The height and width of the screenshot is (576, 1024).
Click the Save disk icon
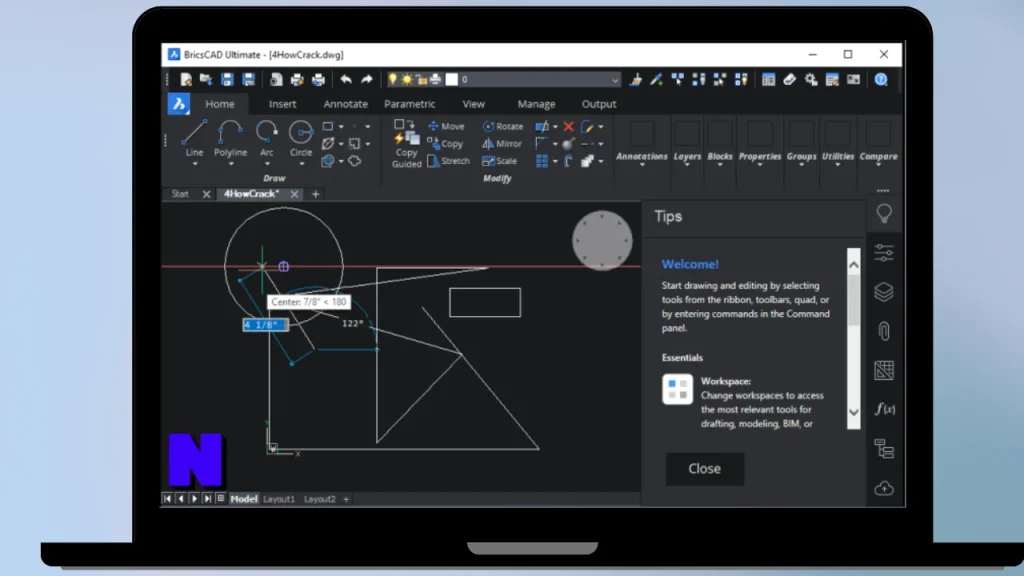click(x=227, y=80)
